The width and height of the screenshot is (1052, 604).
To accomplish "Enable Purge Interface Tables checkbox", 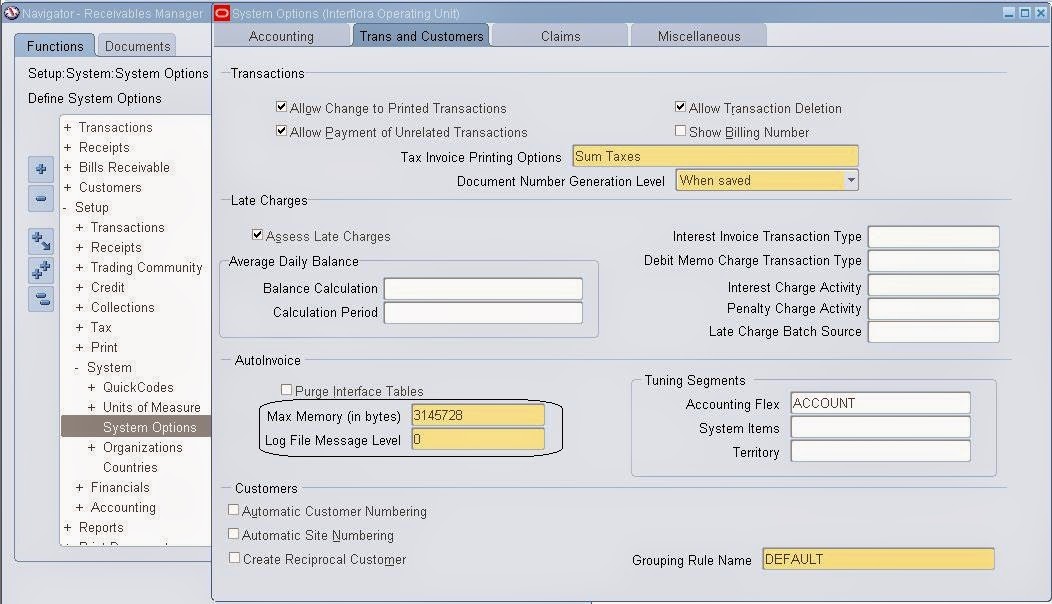I will click(286, 390).
